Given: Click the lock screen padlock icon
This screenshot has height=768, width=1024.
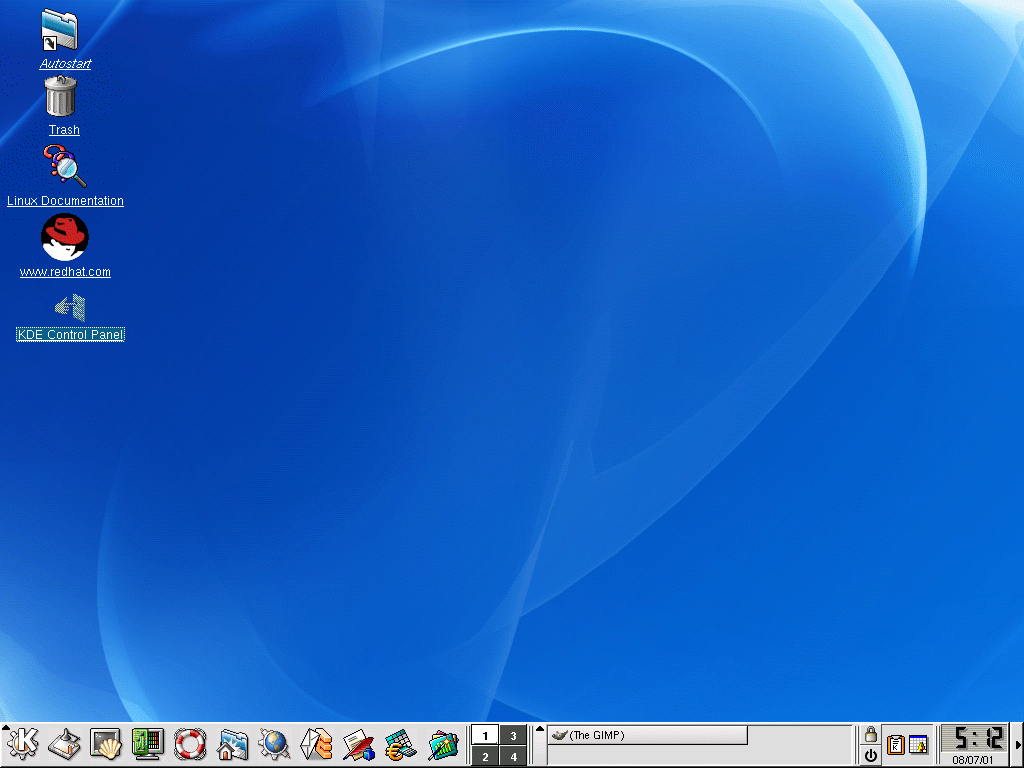Looking at the screenshot, I should [871, 734].
